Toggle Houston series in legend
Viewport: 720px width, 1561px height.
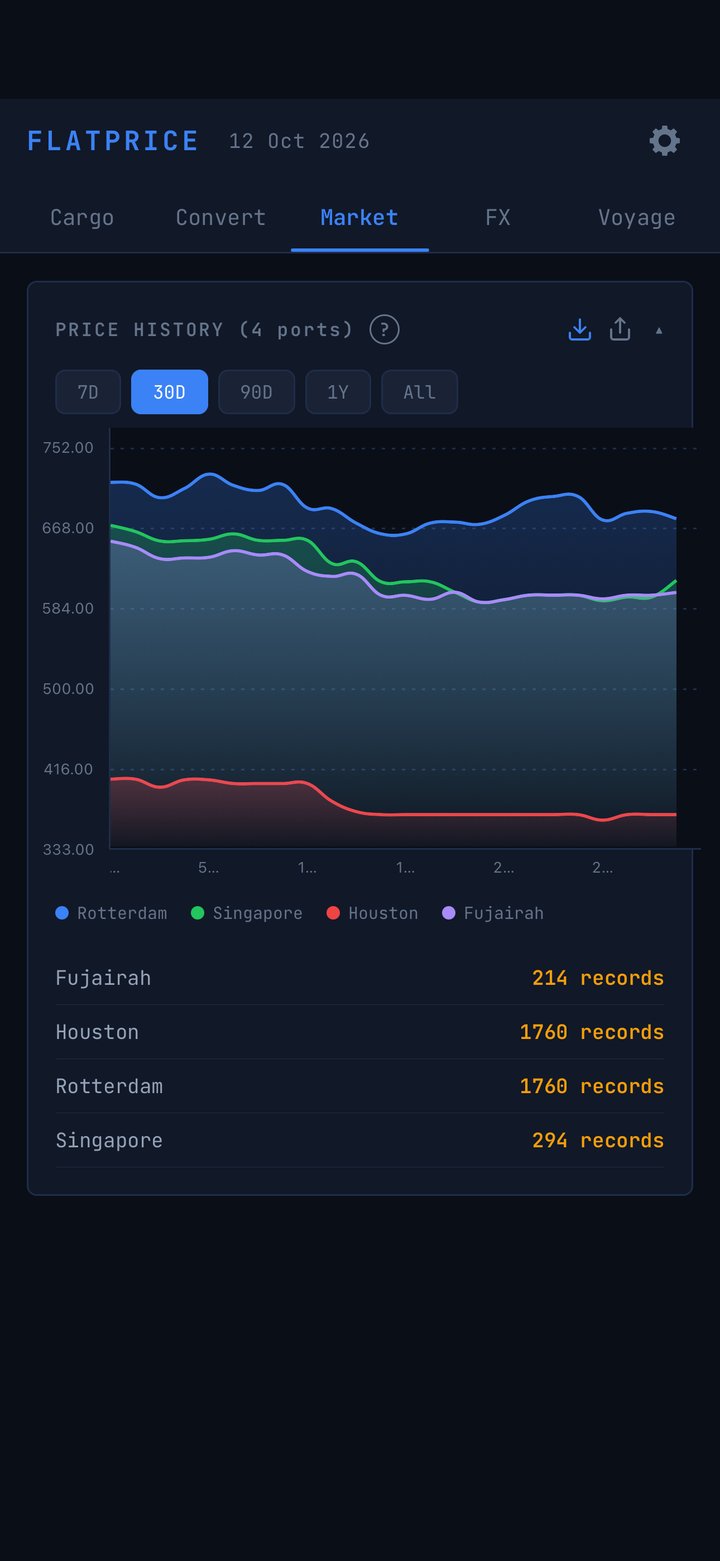click(x=373, y=913)
